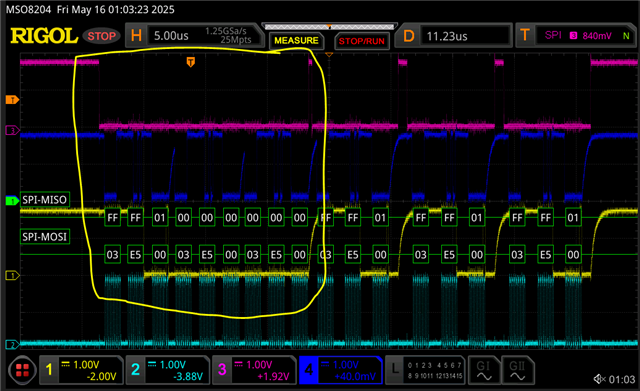Toggle channel 3 magenta button

[222, 370]
